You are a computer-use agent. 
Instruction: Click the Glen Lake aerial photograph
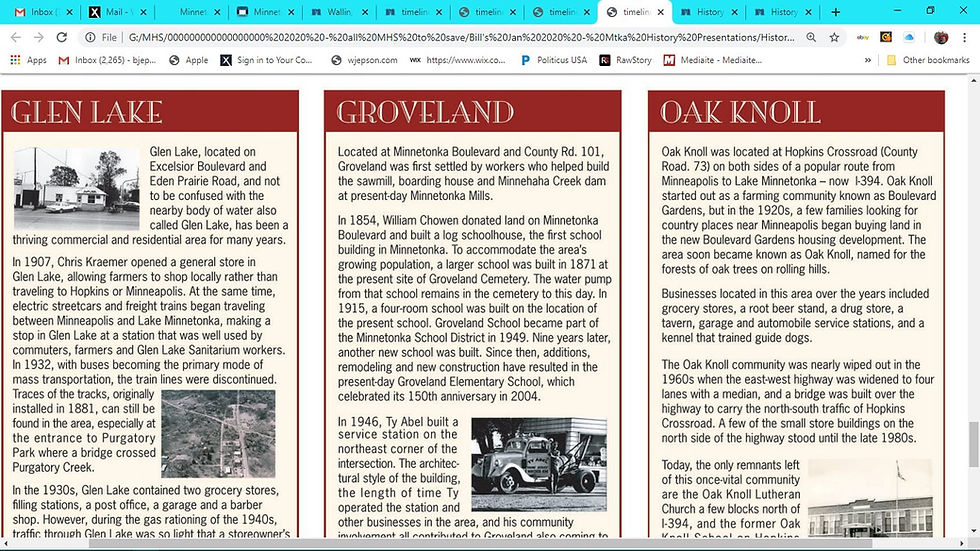coord(218,434)
